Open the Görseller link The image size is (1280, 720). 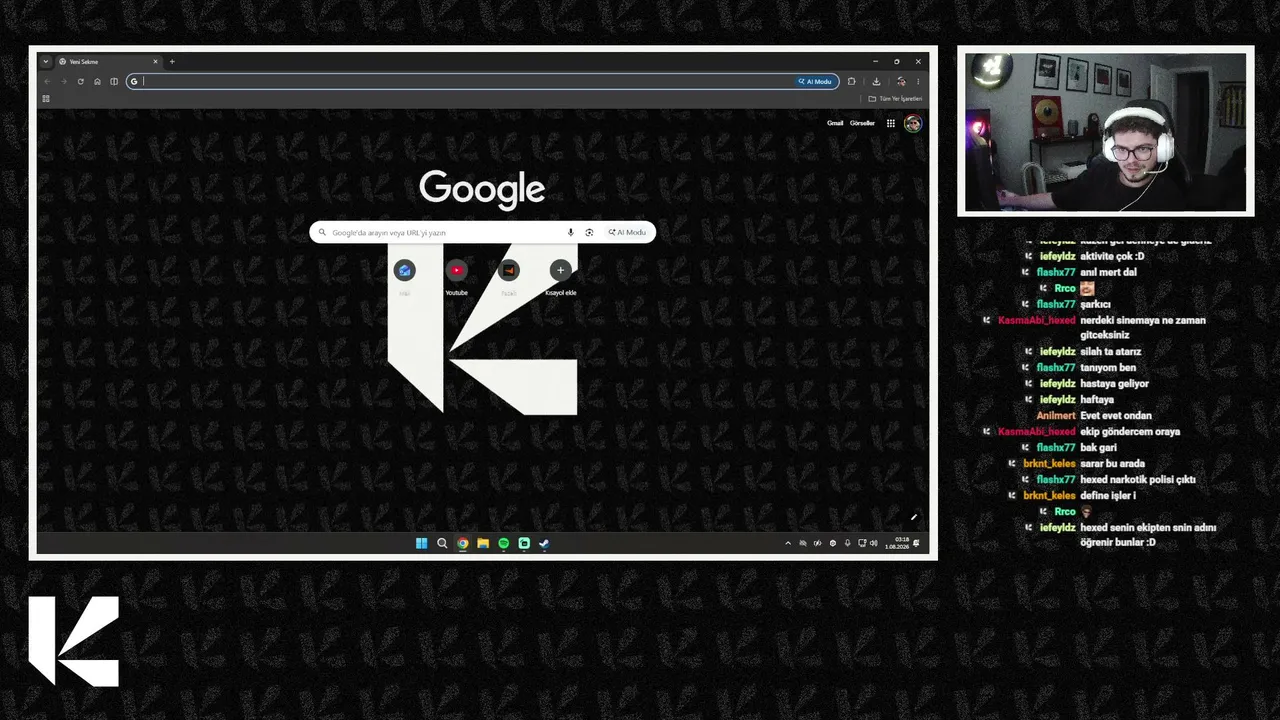(862, 123)
